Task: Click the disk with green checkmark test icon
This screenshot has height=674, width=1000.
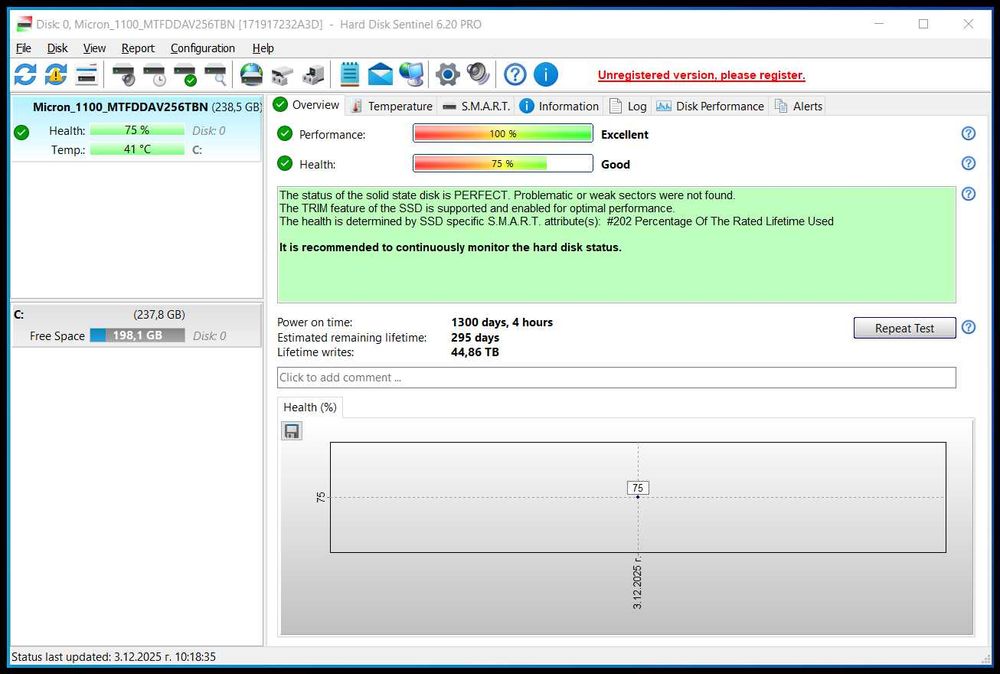Action: tap(185, 75)
